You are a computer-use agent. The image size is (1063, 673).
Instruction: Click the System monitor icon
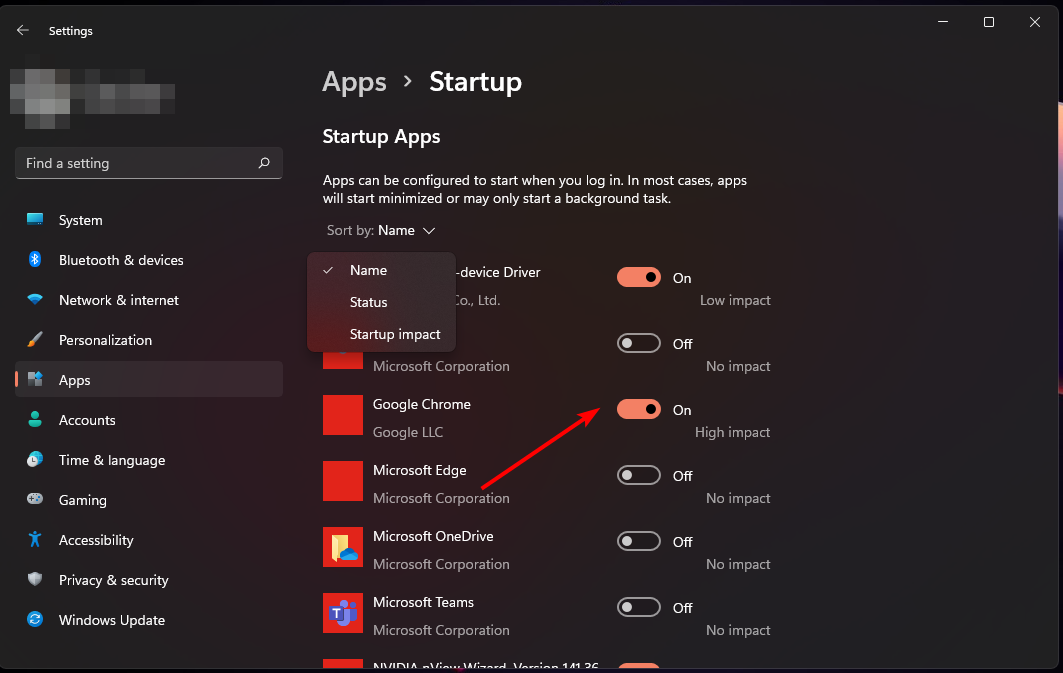(x=35, y=220)
